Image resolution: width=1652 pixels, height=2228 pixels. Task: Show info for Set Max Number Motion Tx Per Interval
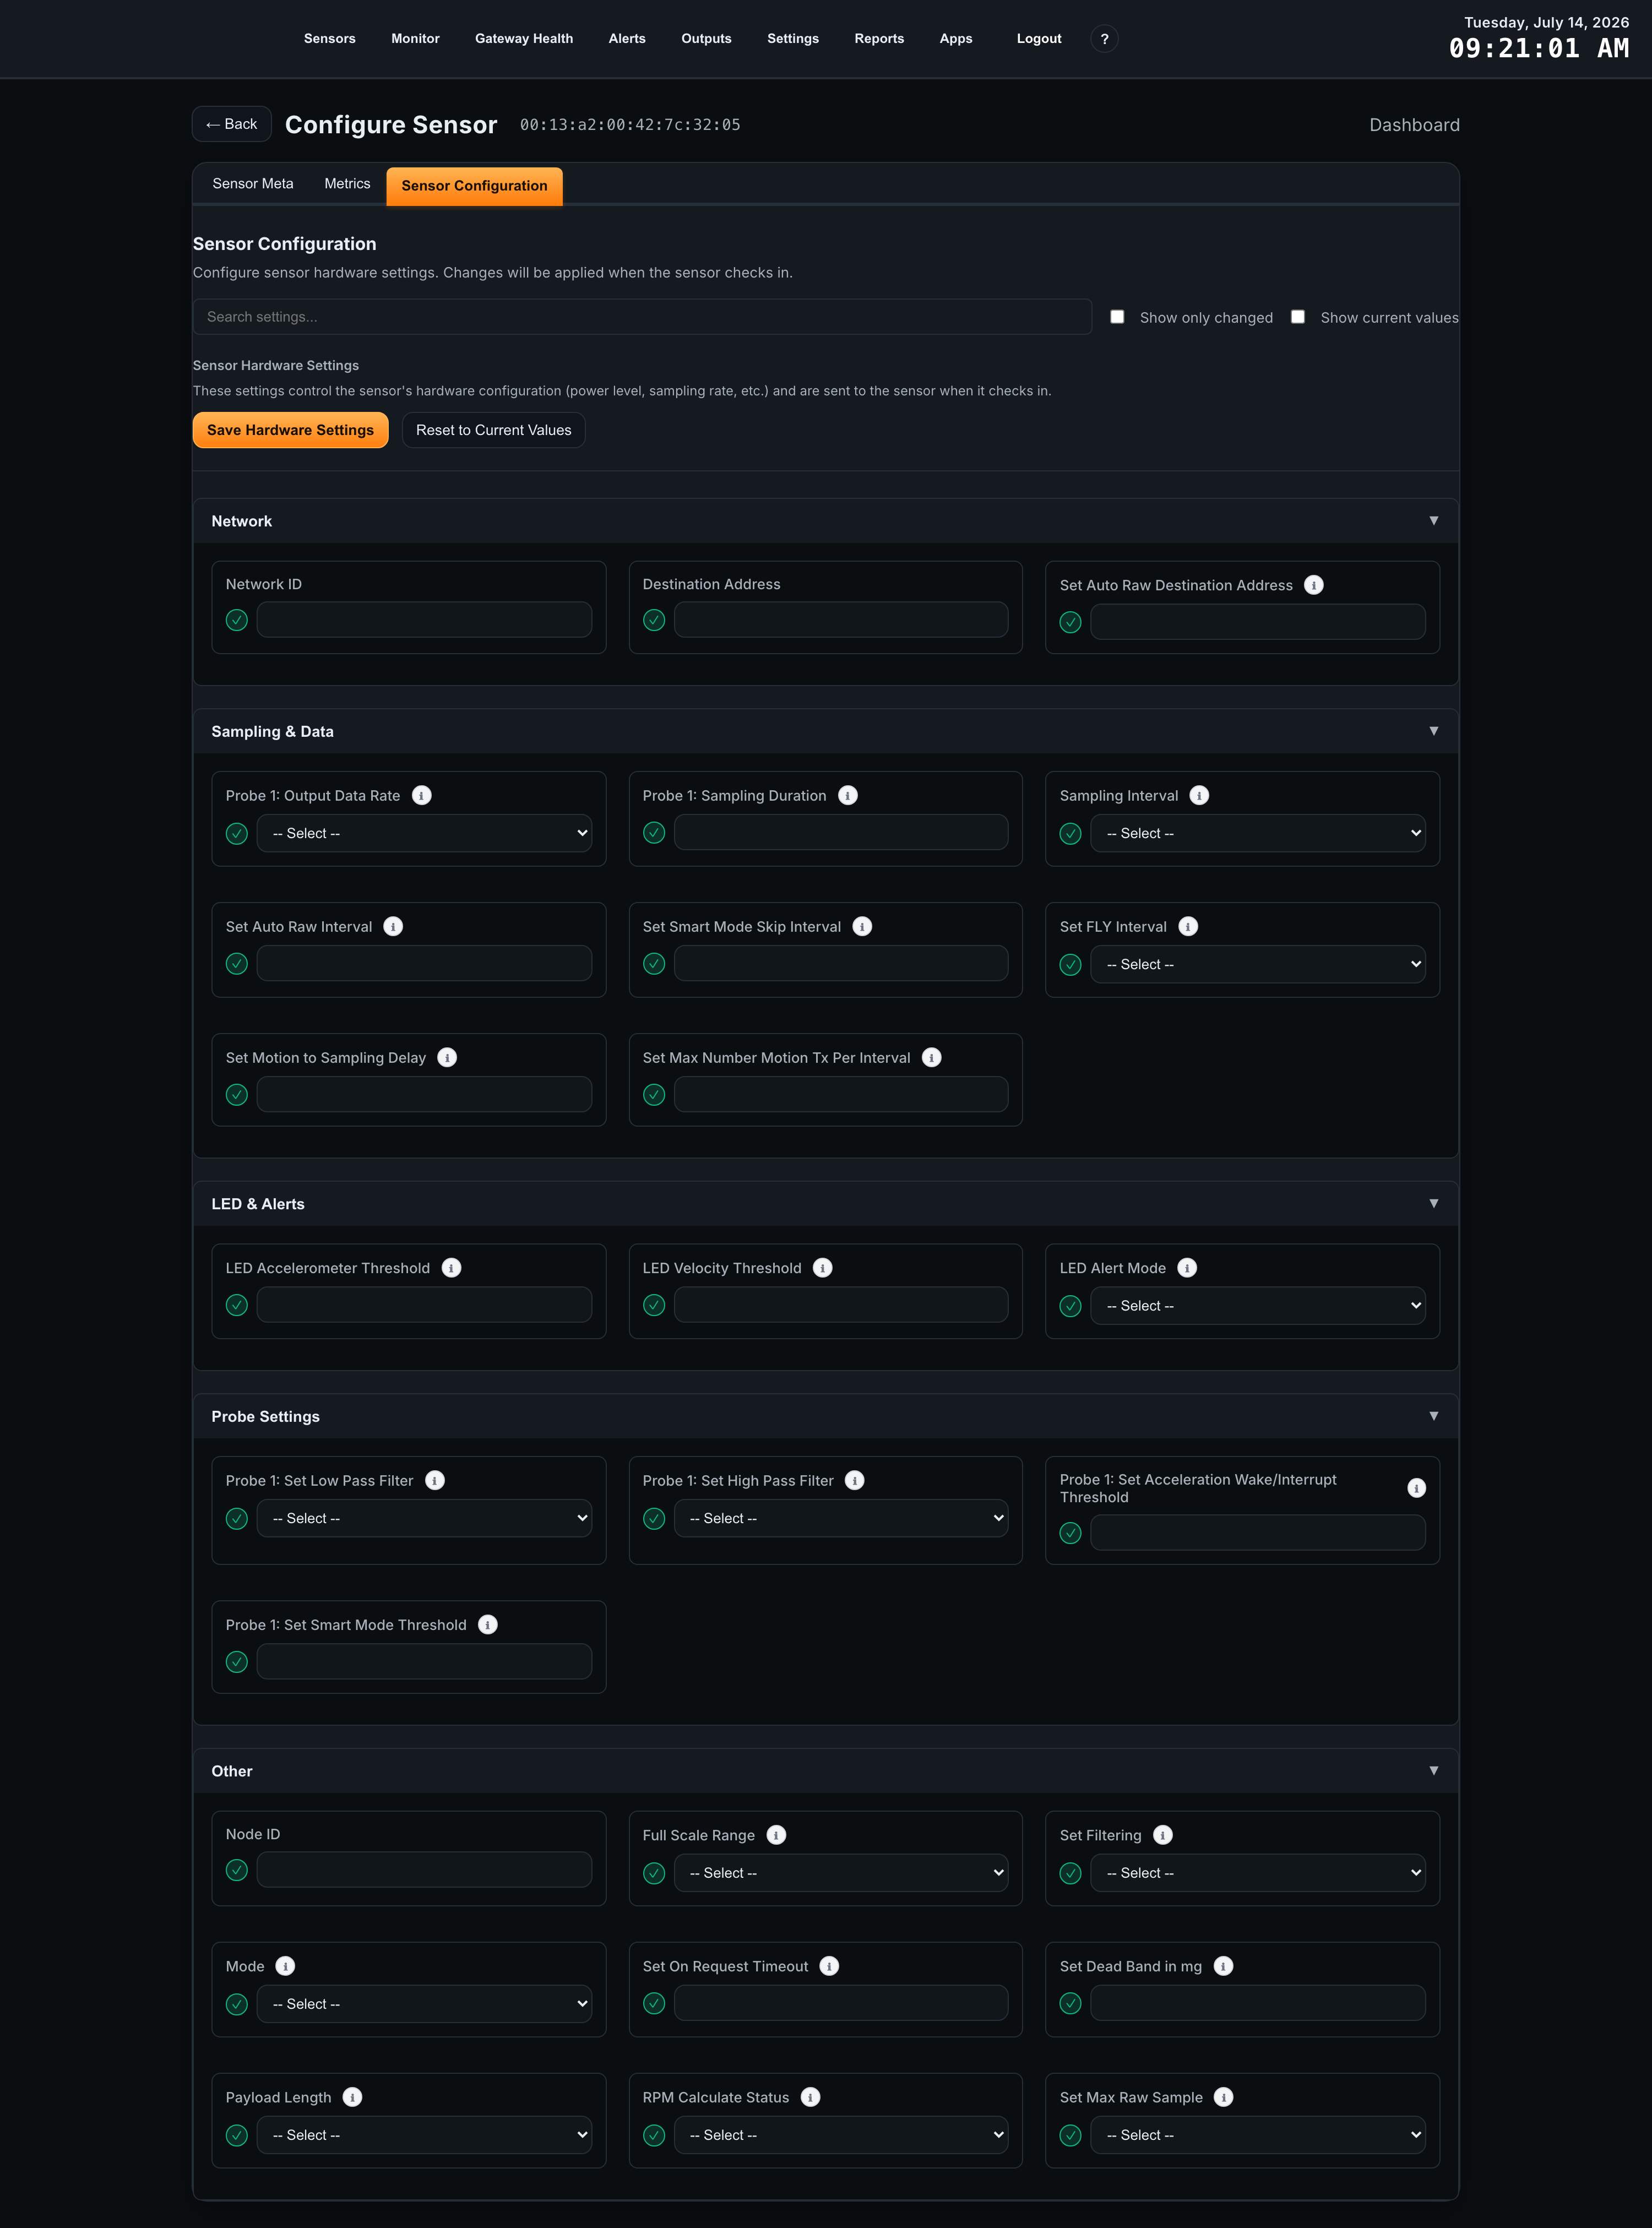click(932, 1057)
